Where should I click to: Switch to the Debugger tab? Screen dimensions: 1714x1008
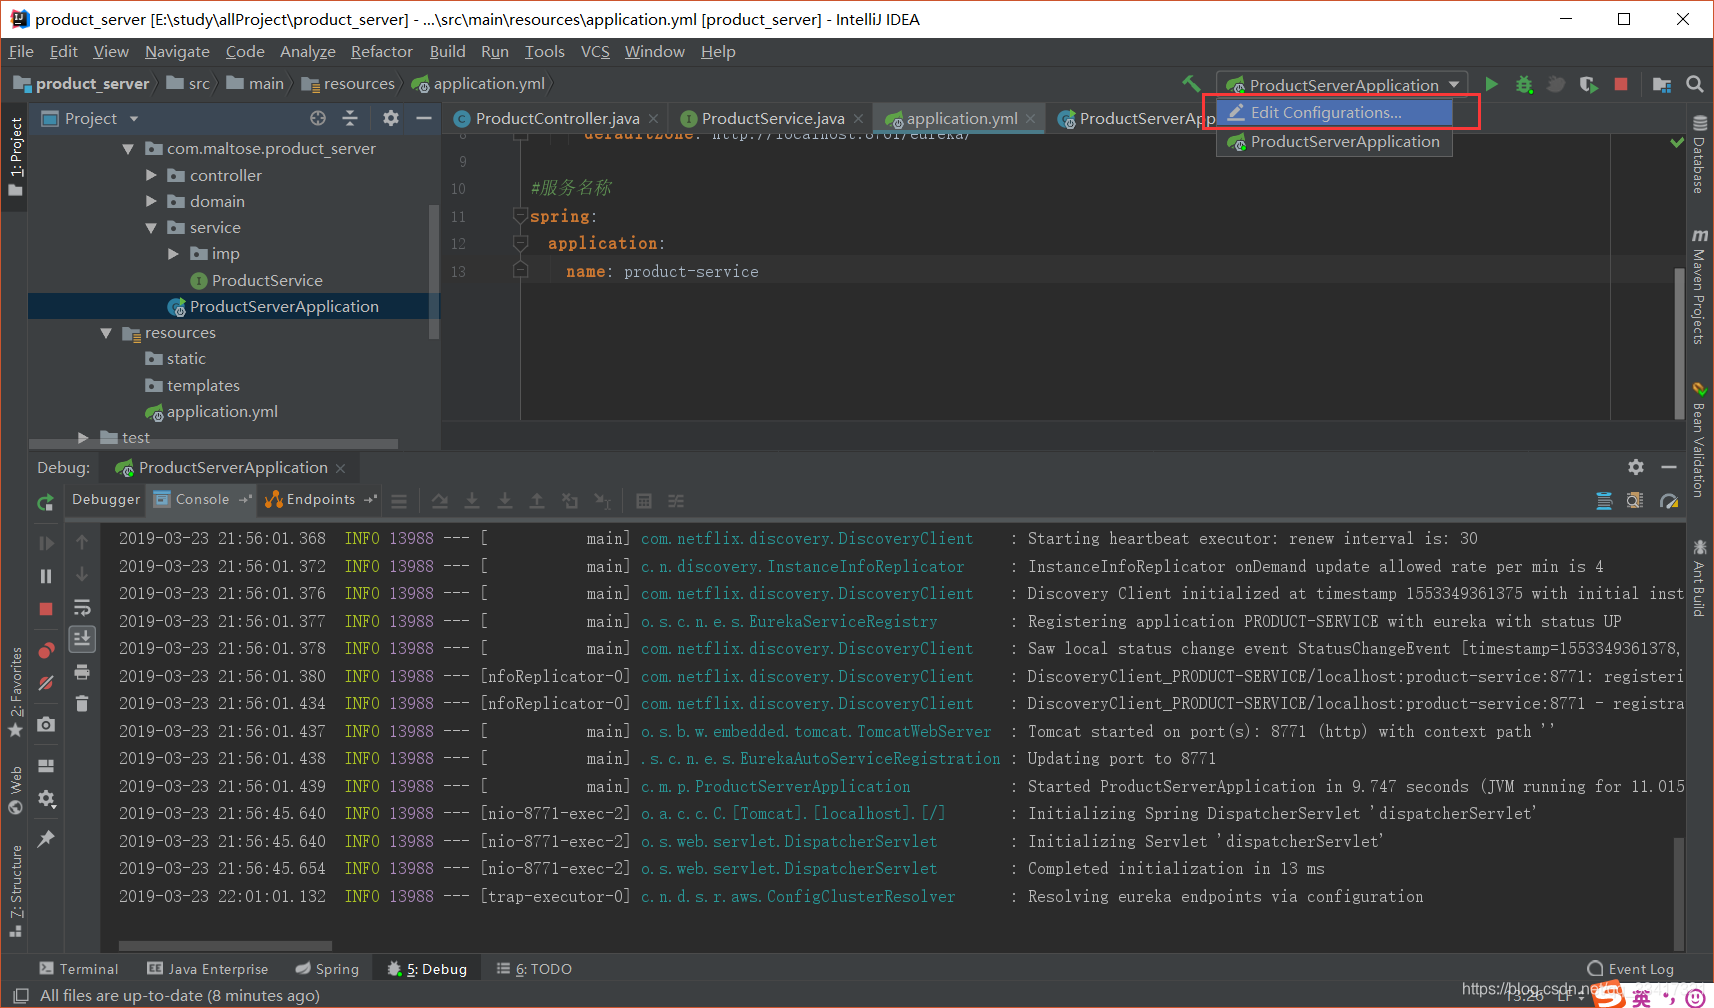tap(106, 500)
